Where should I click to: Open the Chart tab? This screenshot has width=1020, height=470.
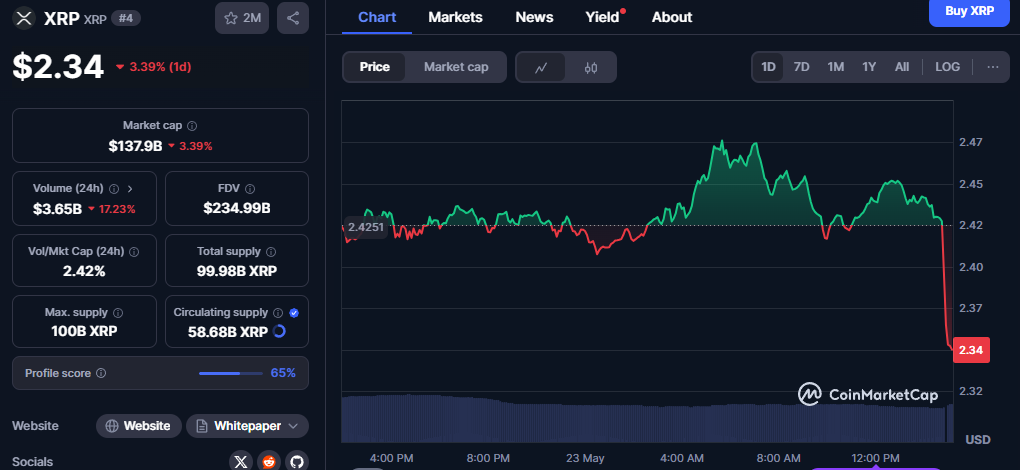point(377,17)
